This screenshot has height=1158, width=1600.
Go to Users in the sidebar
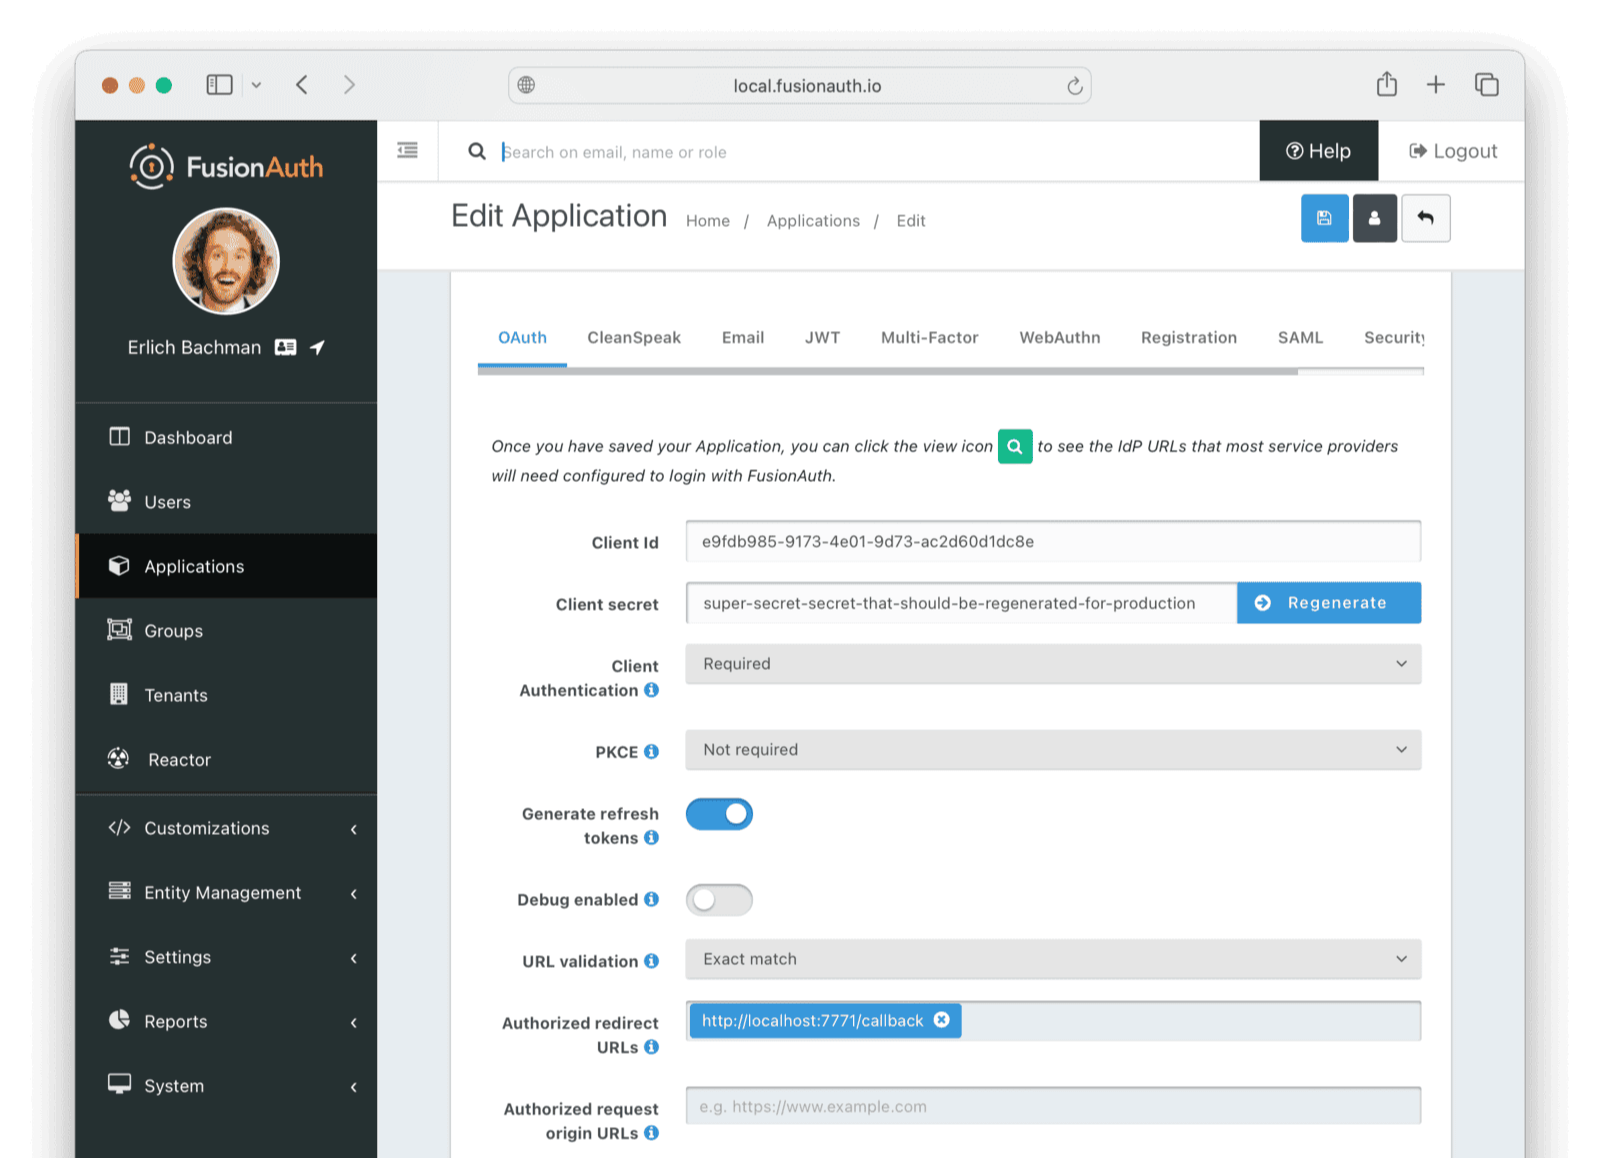(x=226, y=502)
